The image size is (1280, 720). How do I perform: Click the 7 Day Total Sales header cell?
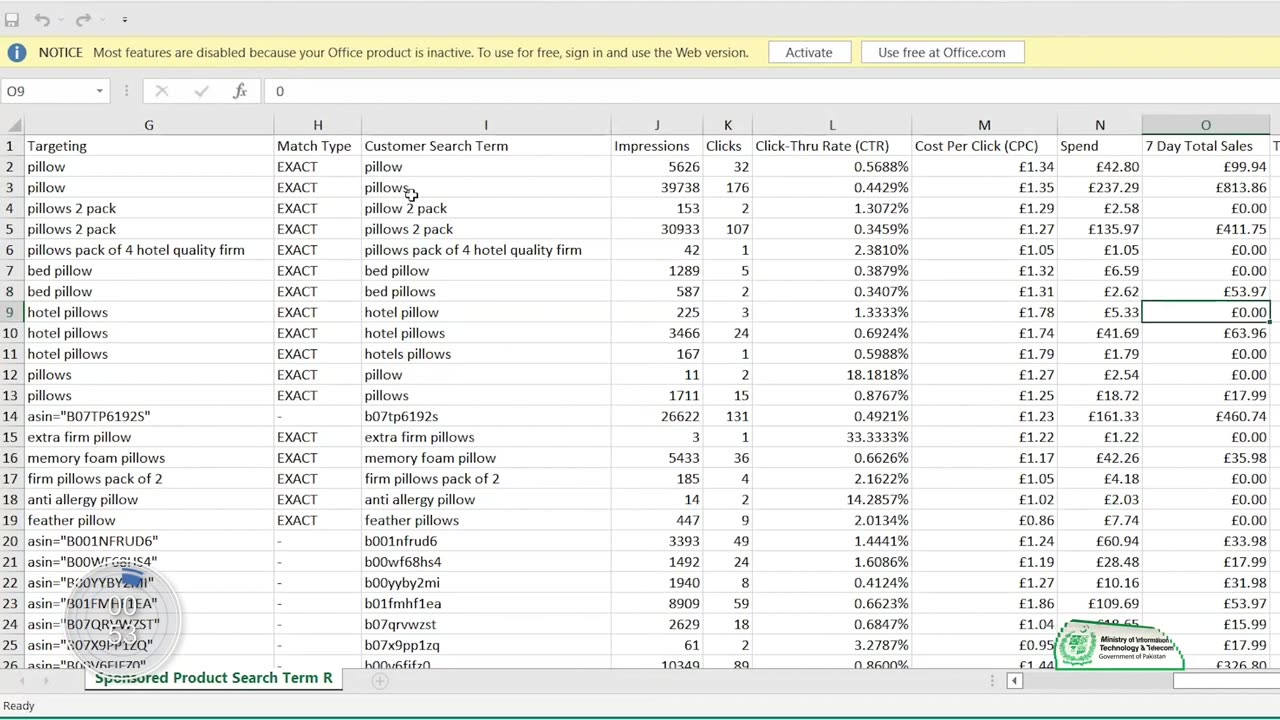coord(1205,146)
